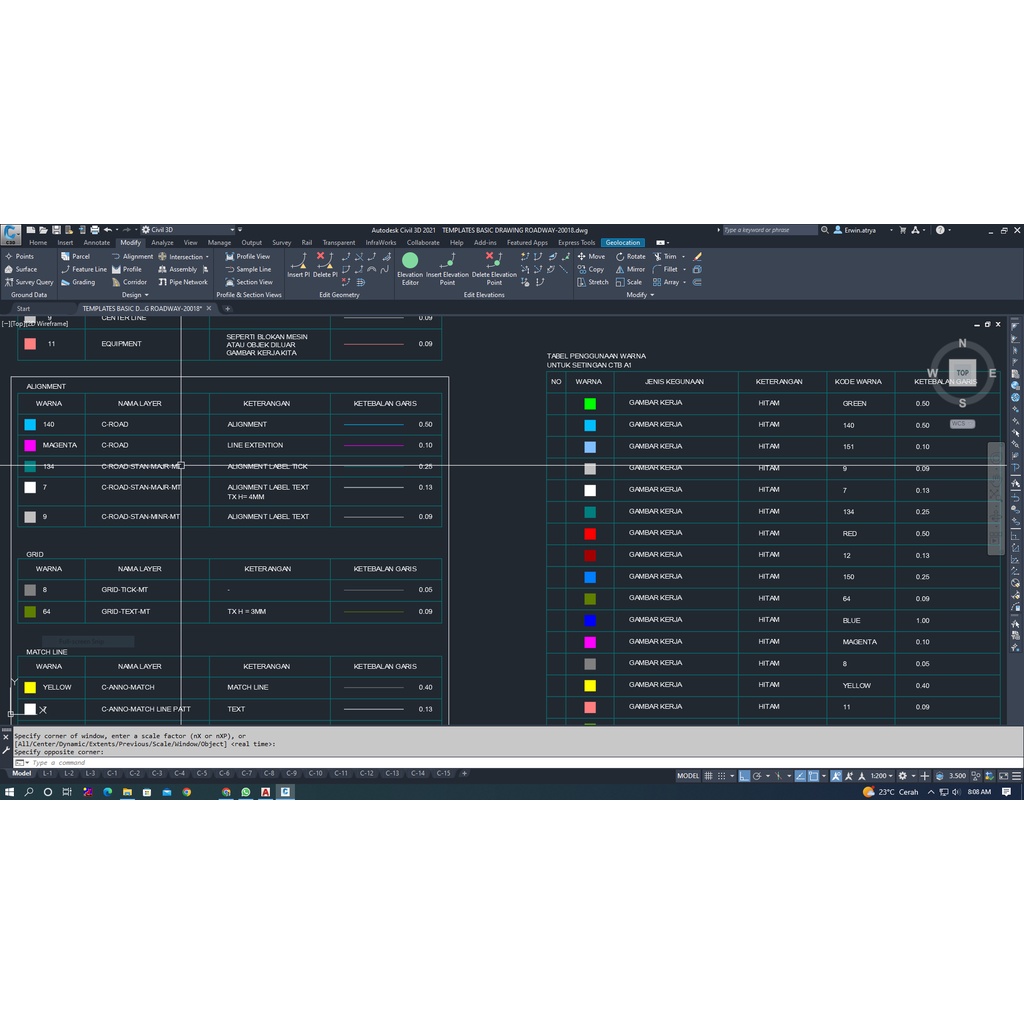This screenshot has width=1024, height=1024.
Task: Open the Fillet dropdown arrow
Action: 684,269
